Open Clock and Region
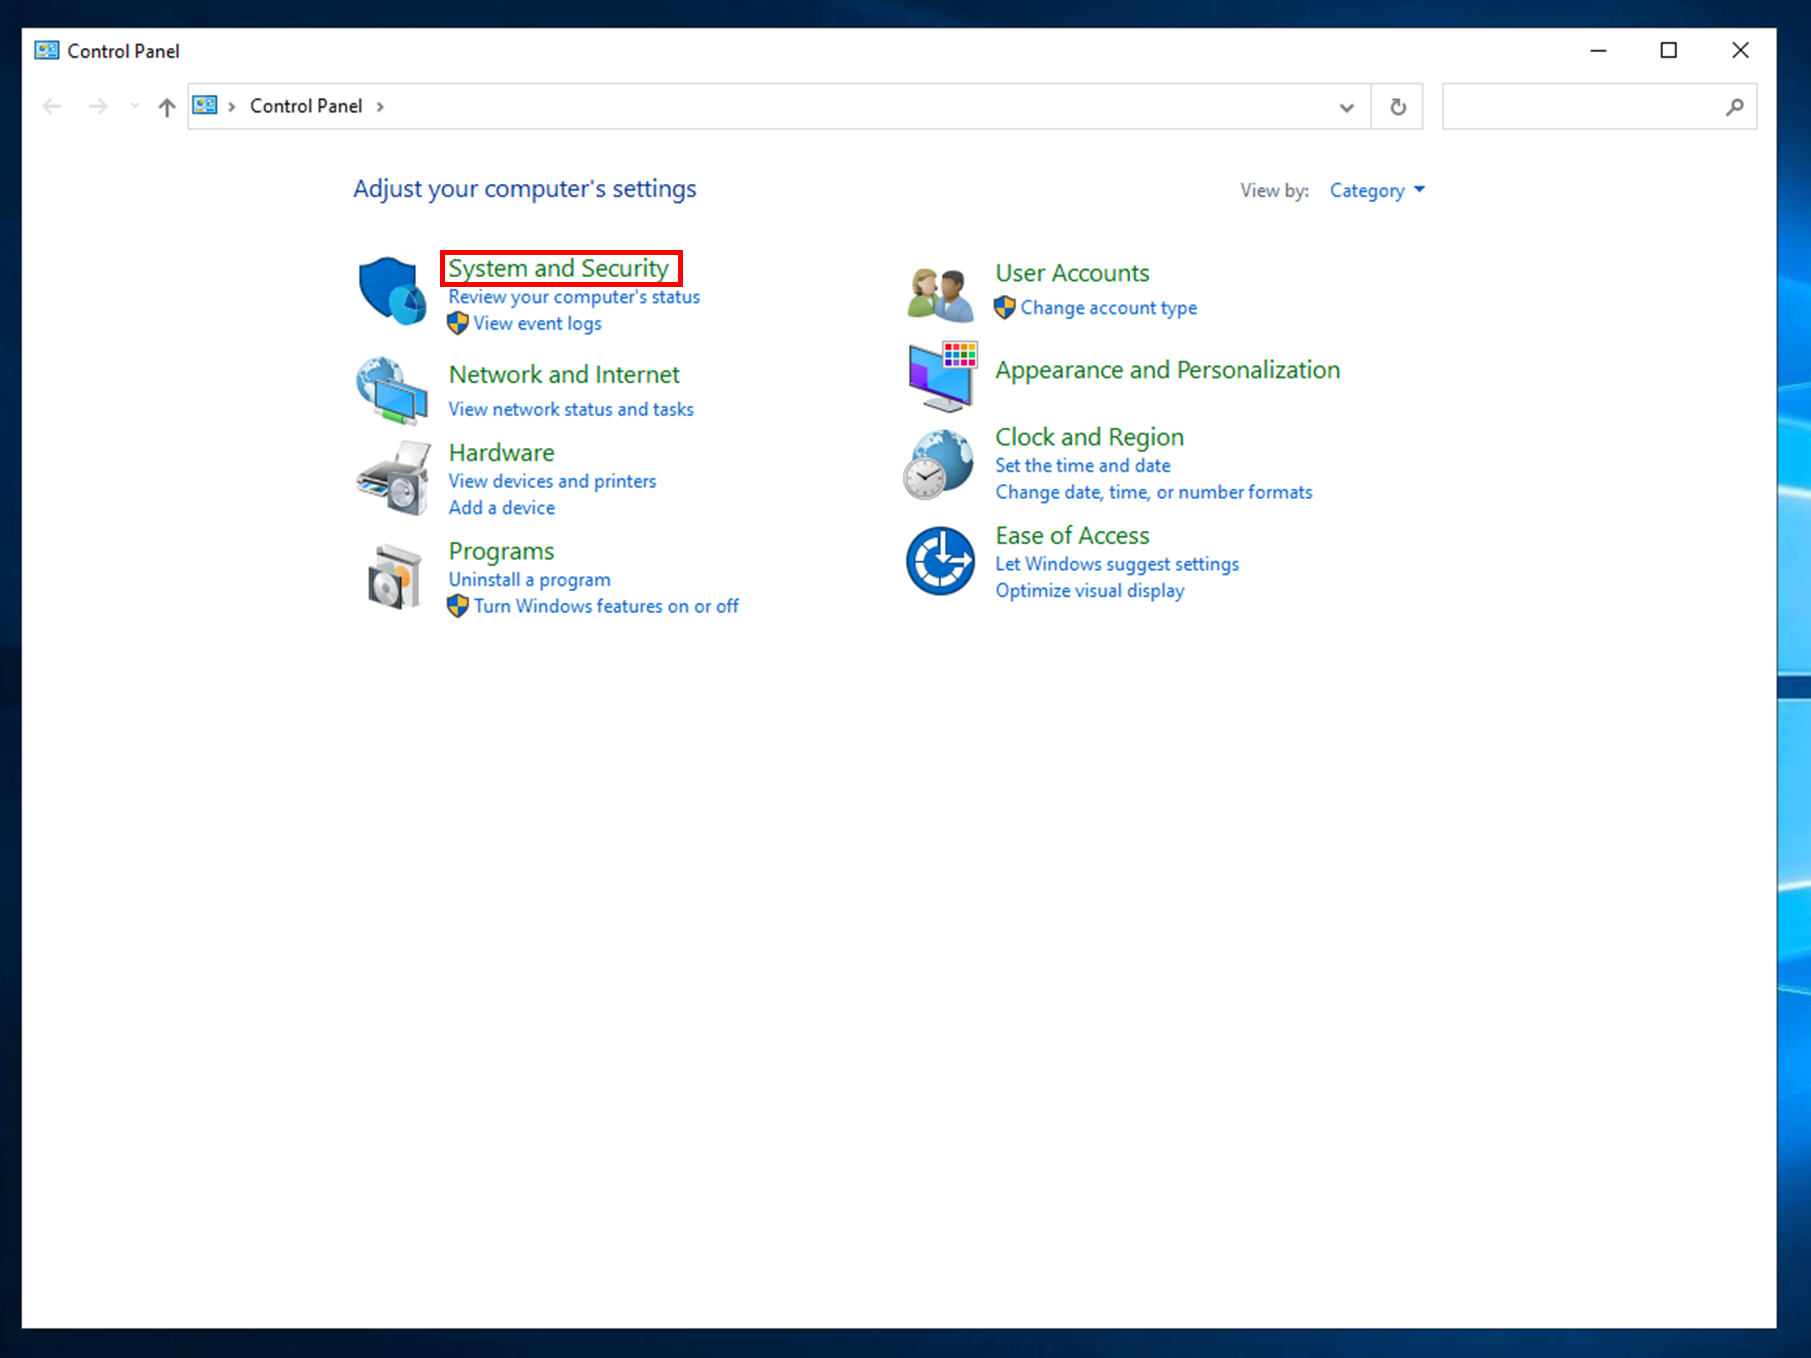Image resolution: width=1811 pixels, height=1358 pixels. (1089, 437)
